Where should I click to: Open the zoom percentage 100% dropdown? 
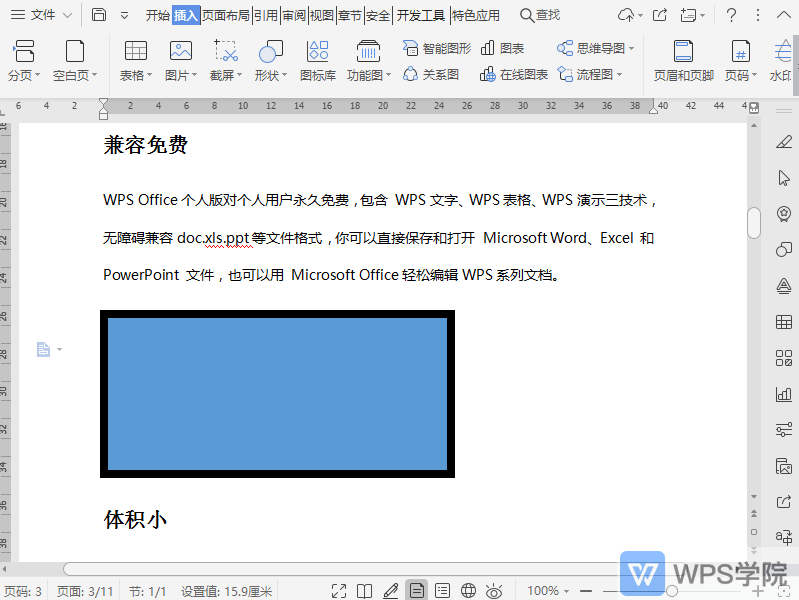point(549,591)
